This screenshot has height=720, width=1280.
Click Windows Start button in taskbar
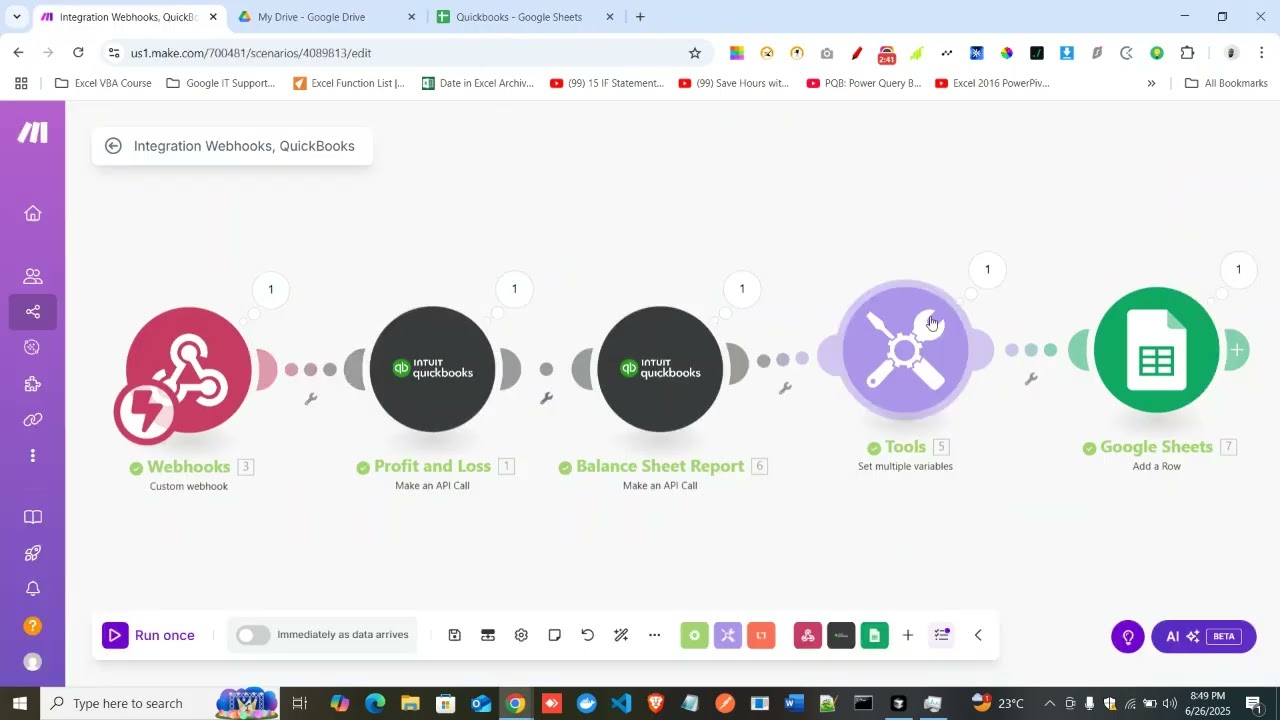pos(20,703)
